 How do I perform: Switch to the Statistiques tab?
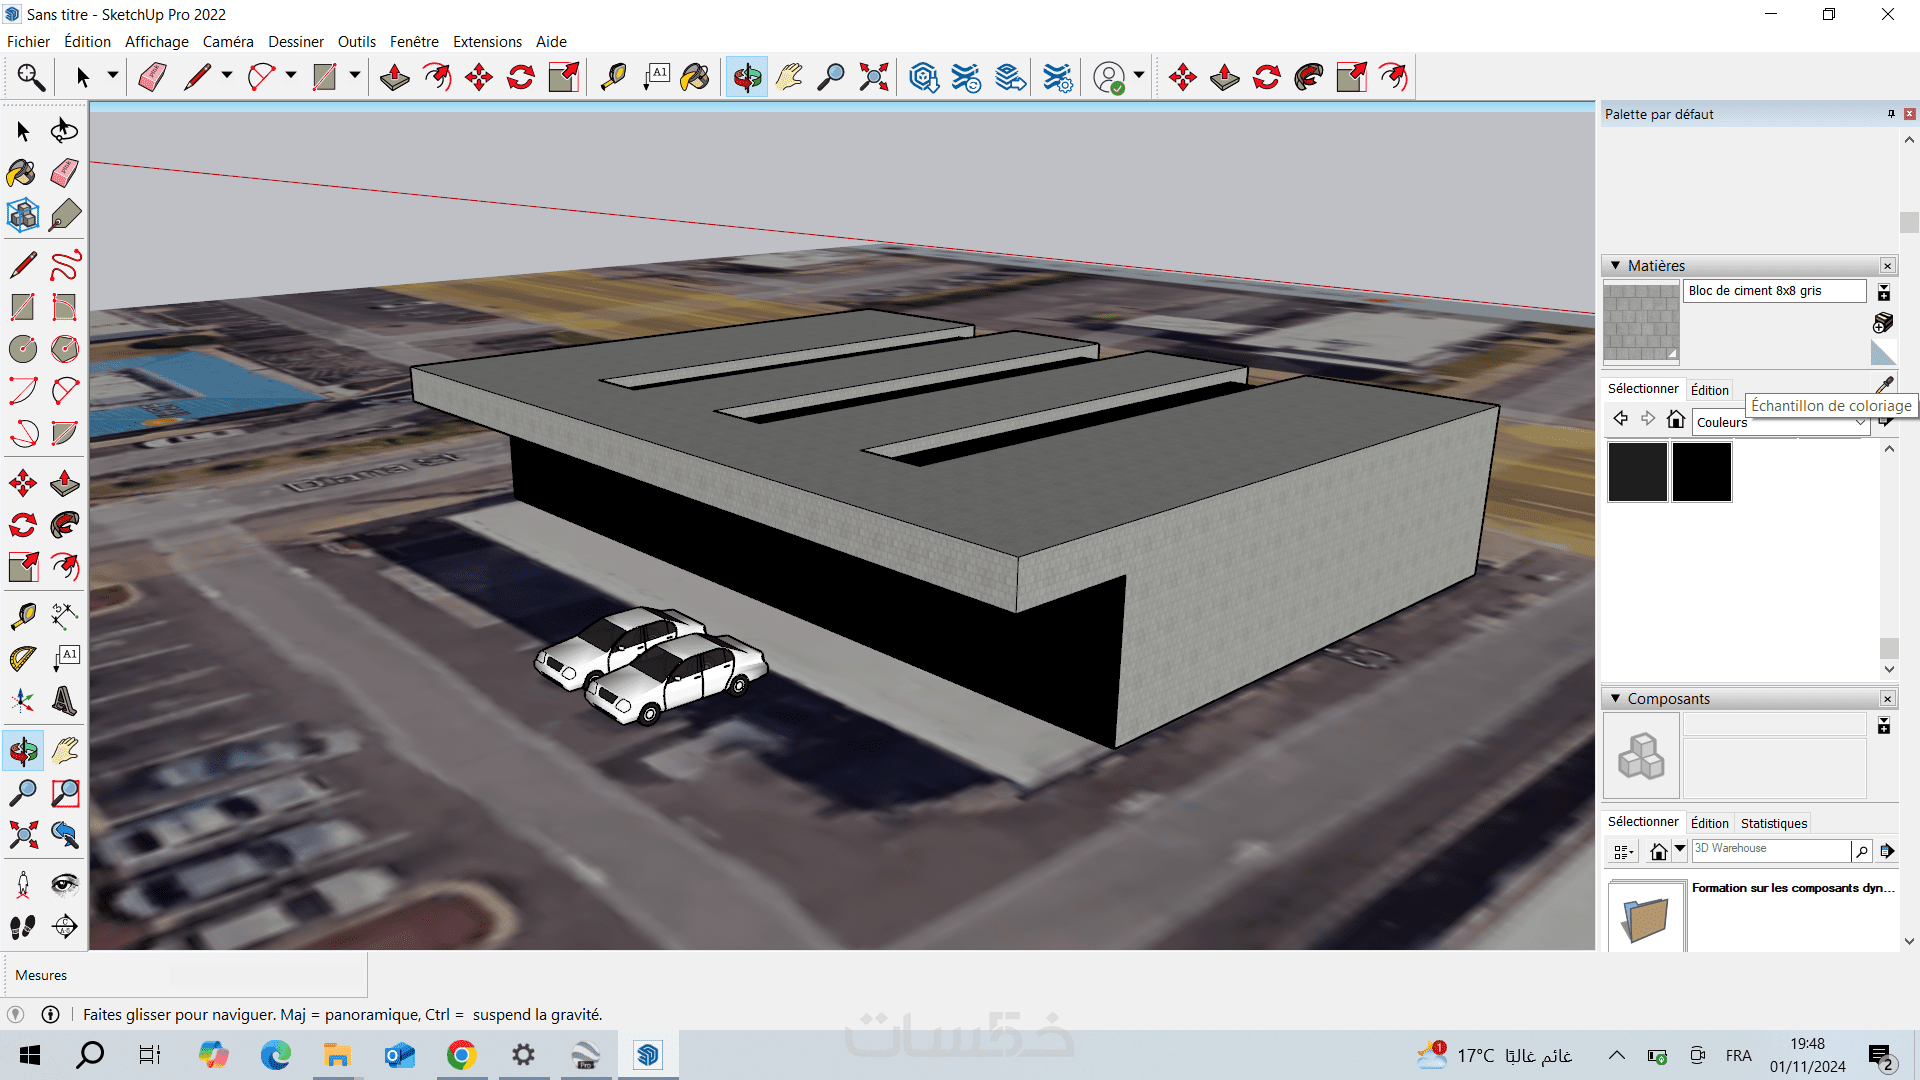1773,823
